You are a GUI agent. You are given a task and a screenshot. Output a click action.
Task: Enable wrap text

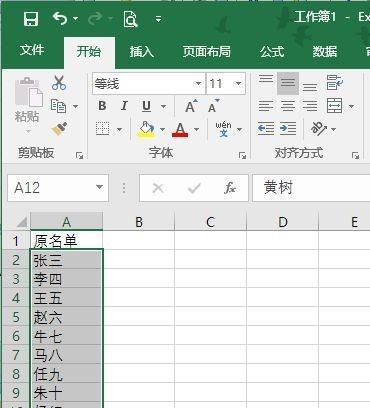[334, 83]
